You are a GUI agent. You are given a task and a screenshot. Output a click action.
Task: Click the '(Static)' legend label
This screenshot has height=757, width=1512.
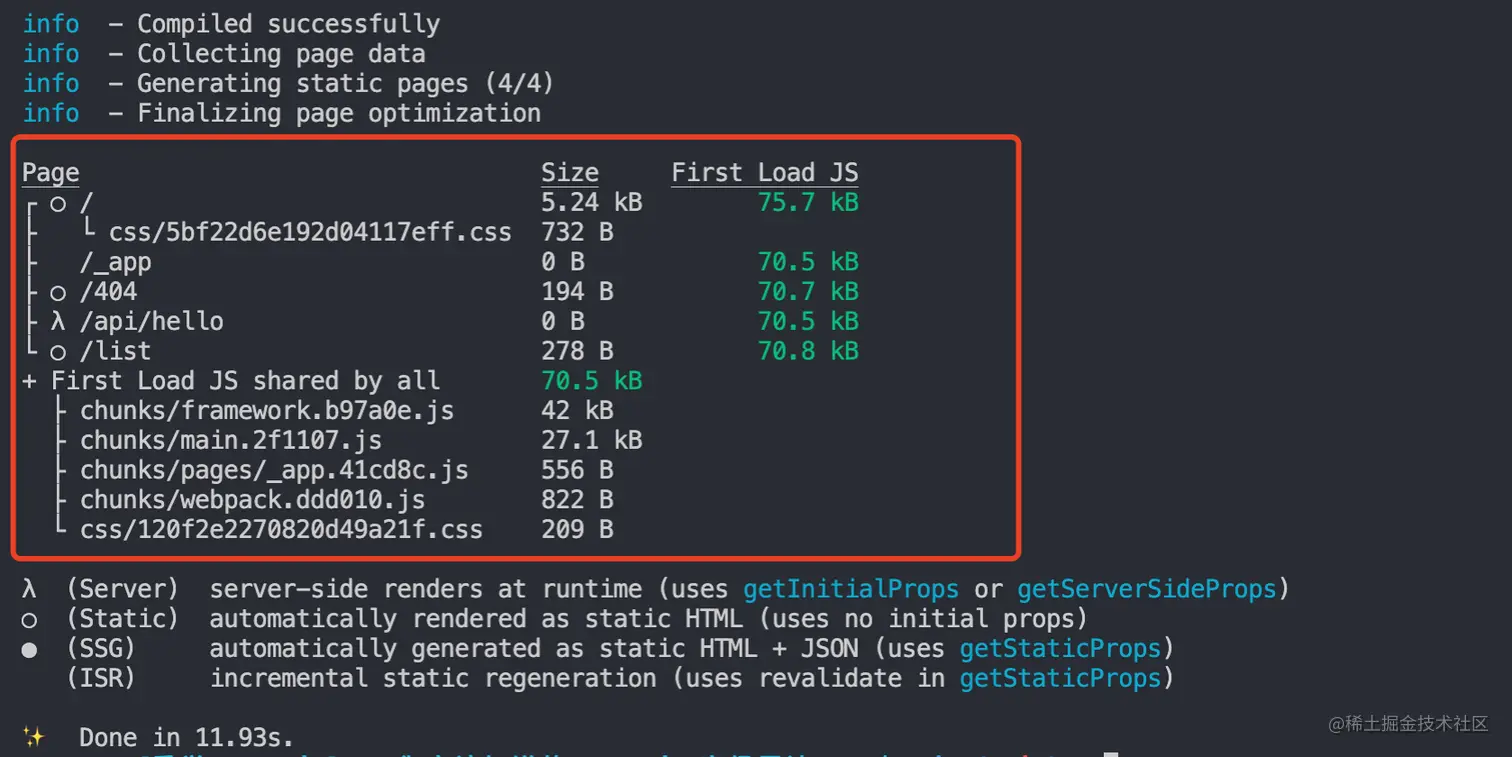tap(123, 619)
